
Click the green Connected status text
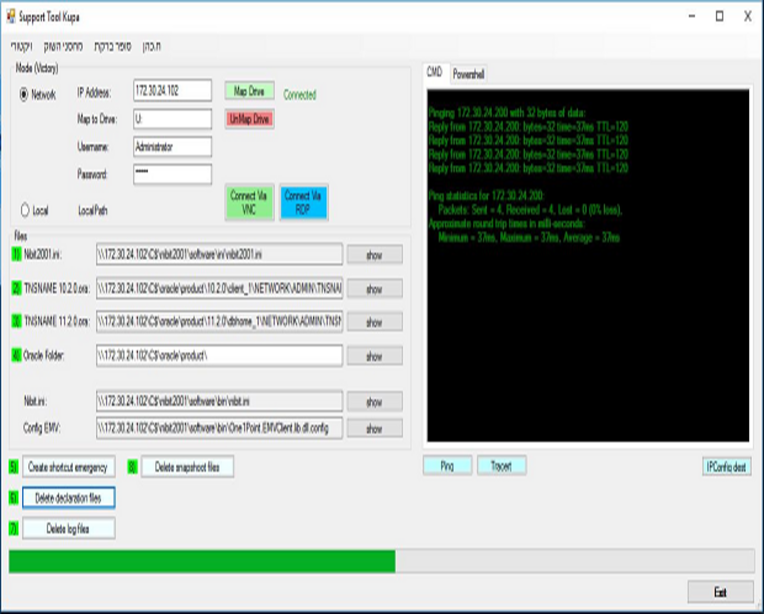point(300,95)
